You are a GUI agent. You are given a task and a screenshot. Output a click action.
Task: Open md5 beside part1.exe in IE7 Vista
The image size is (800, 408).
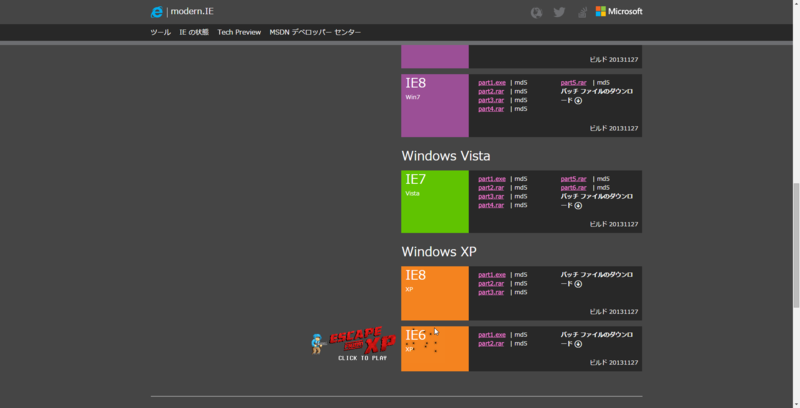521,179
